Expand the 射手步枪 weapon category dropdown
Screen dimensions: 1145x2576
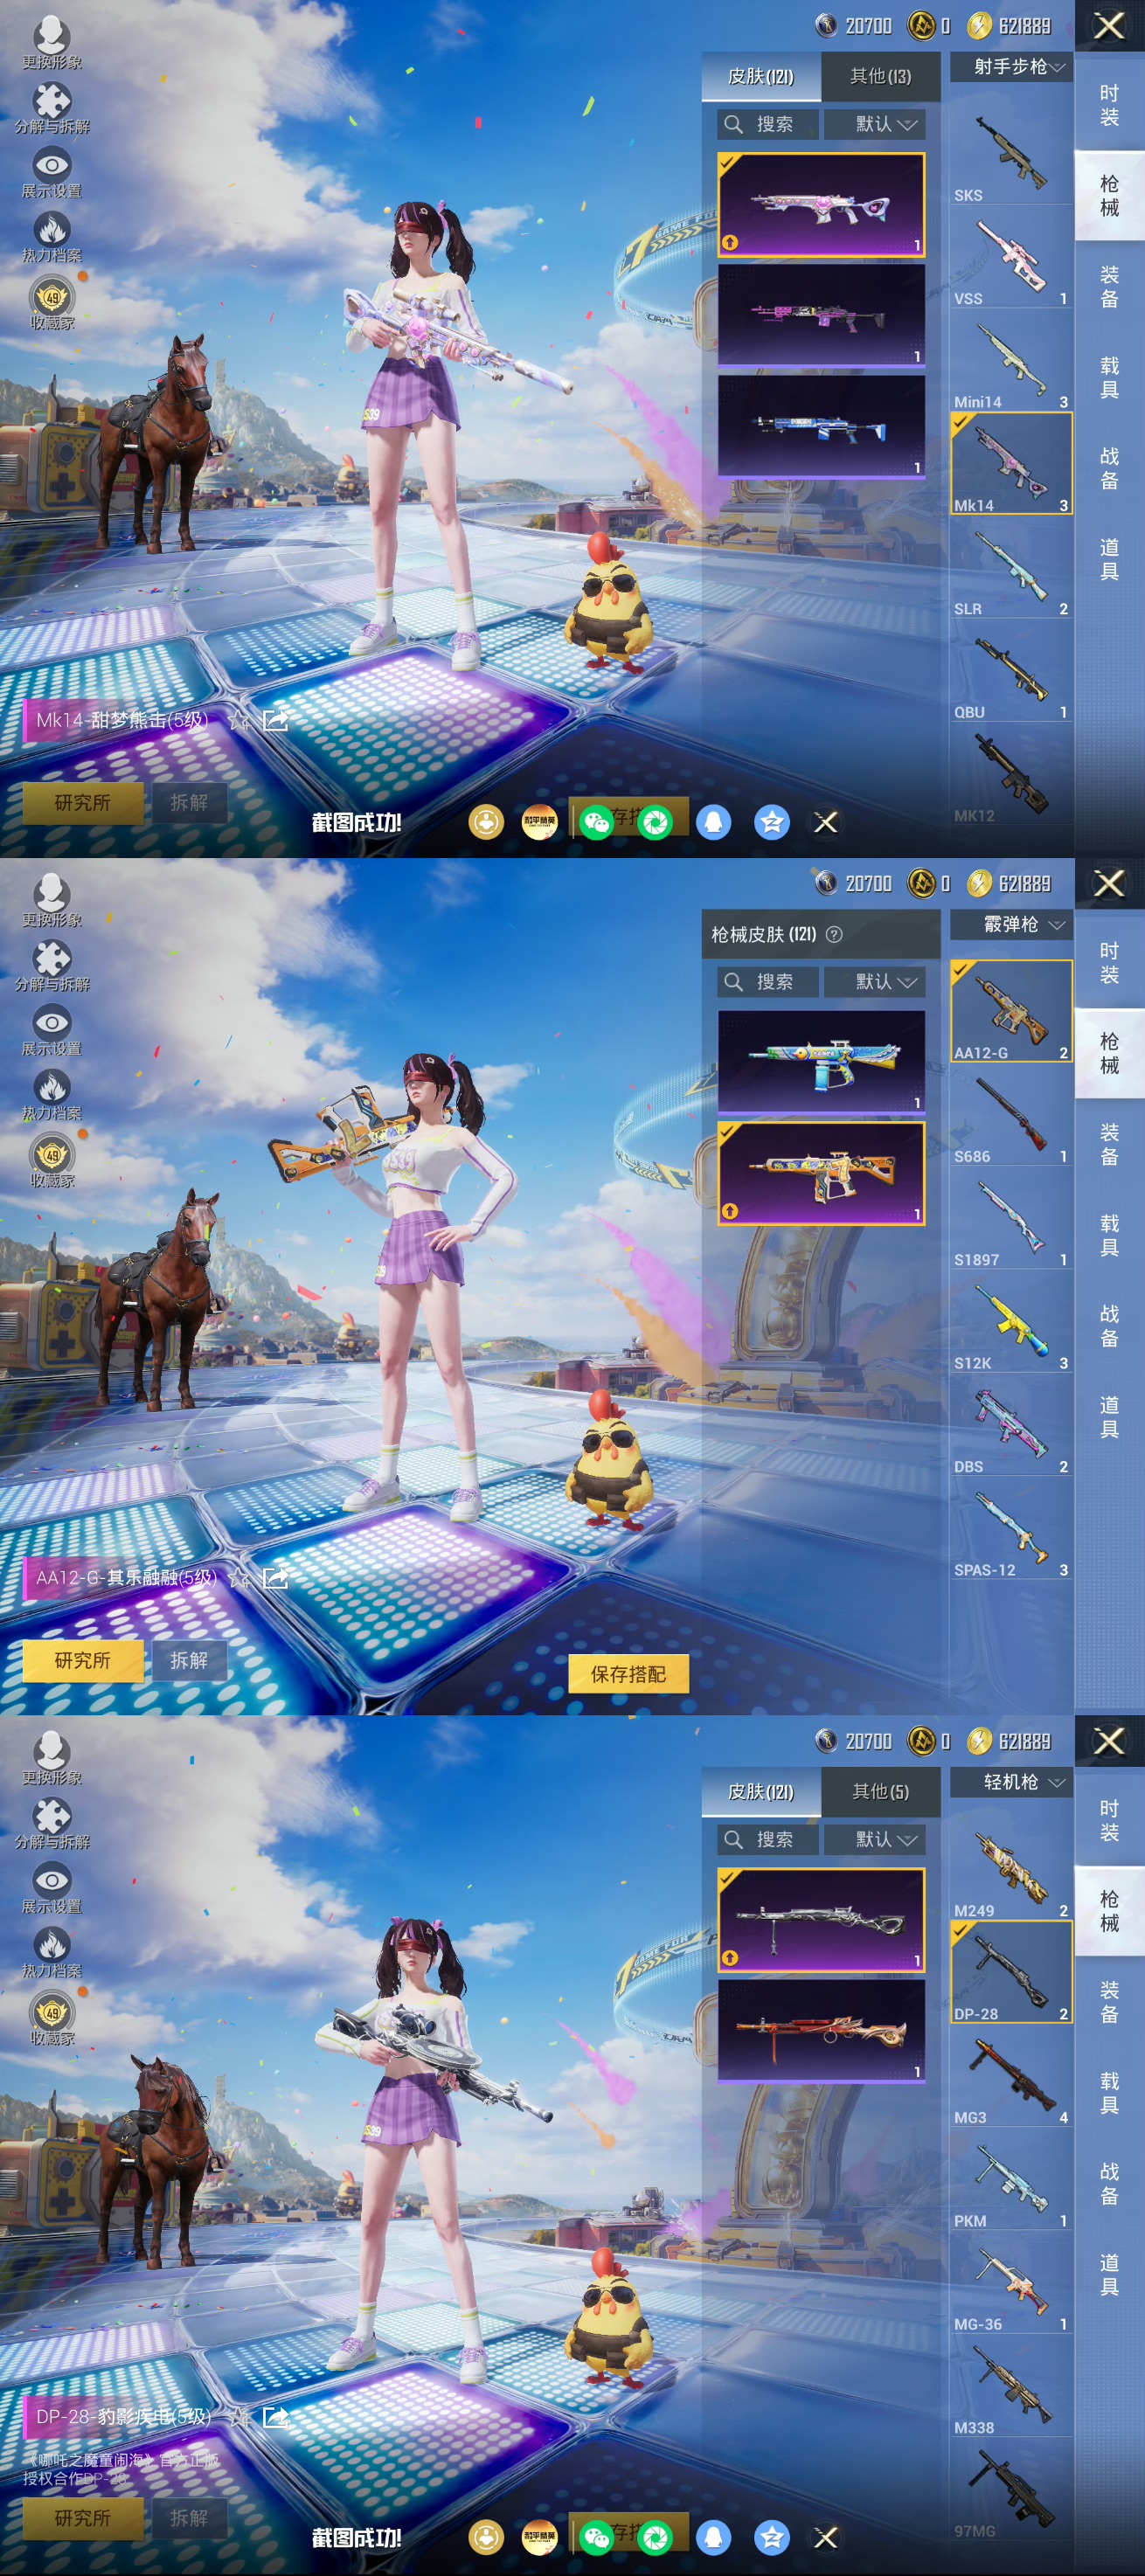coord(1011,66)
